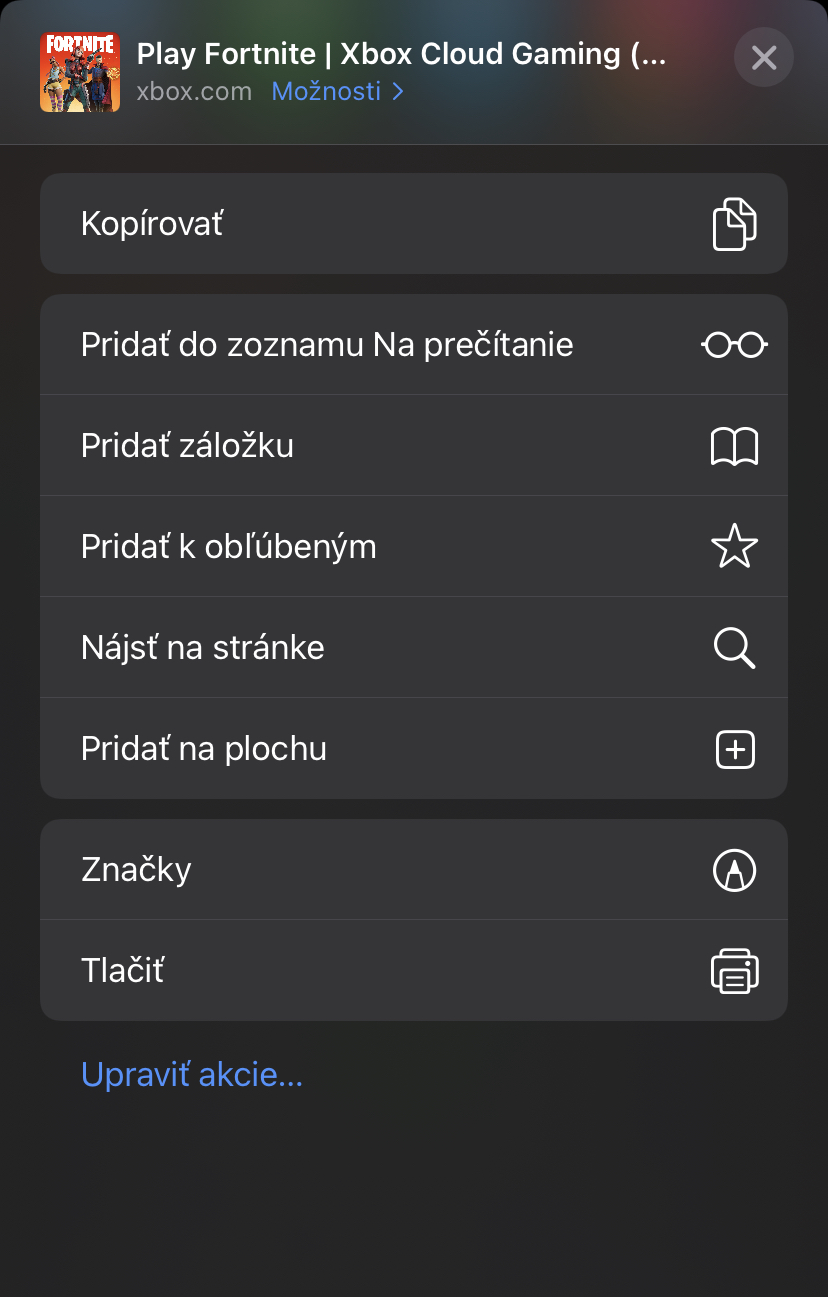This screenshot has width=828, height=1297.
Task: Select Nájsť na stránke
Action: click(x=414, y=648)
